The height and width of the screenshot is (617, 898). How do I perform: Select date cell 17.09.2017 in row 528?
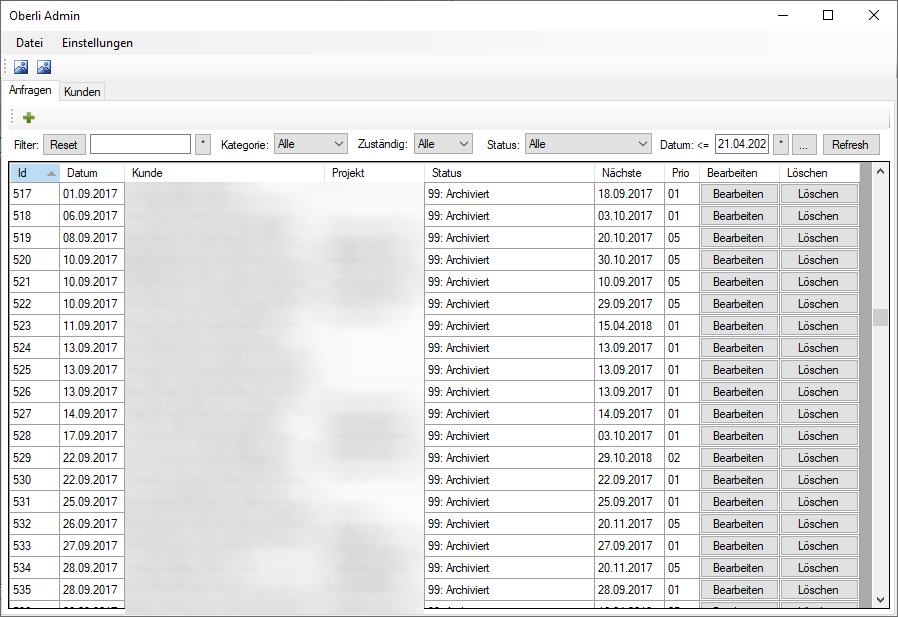(92, 436)
